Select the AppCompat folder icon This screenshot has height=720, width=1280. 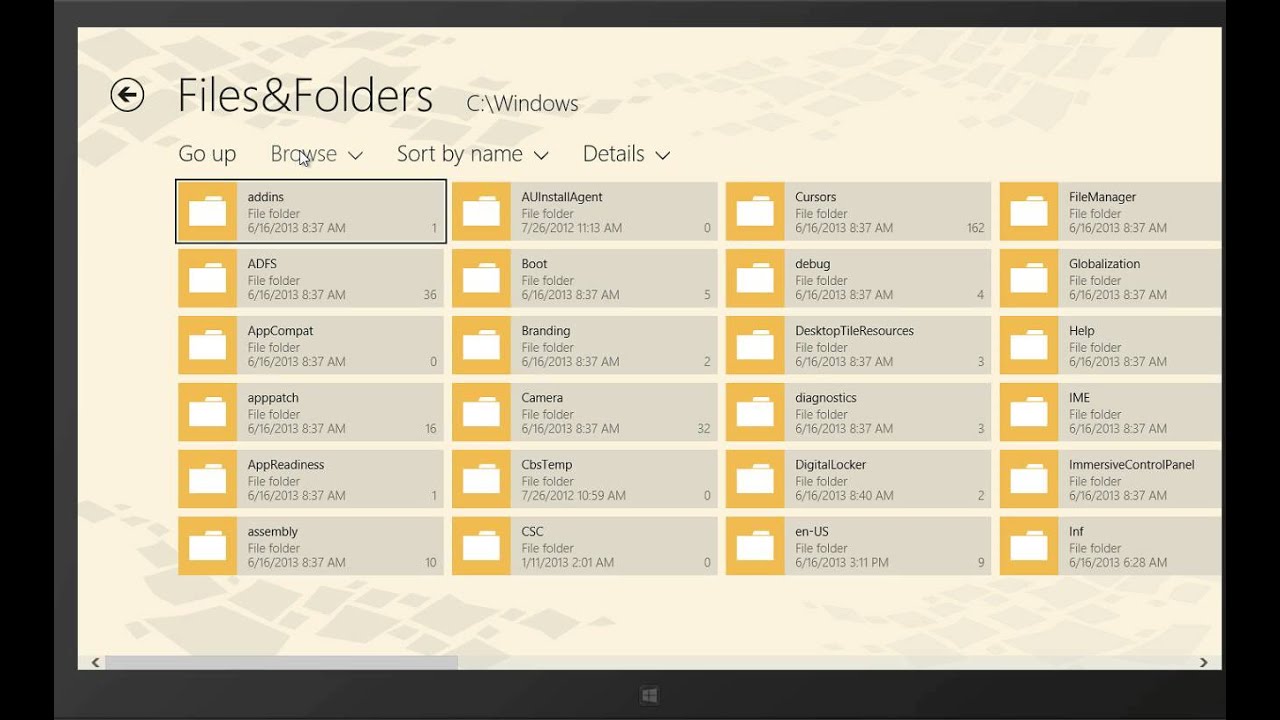(x=208, y=346)
